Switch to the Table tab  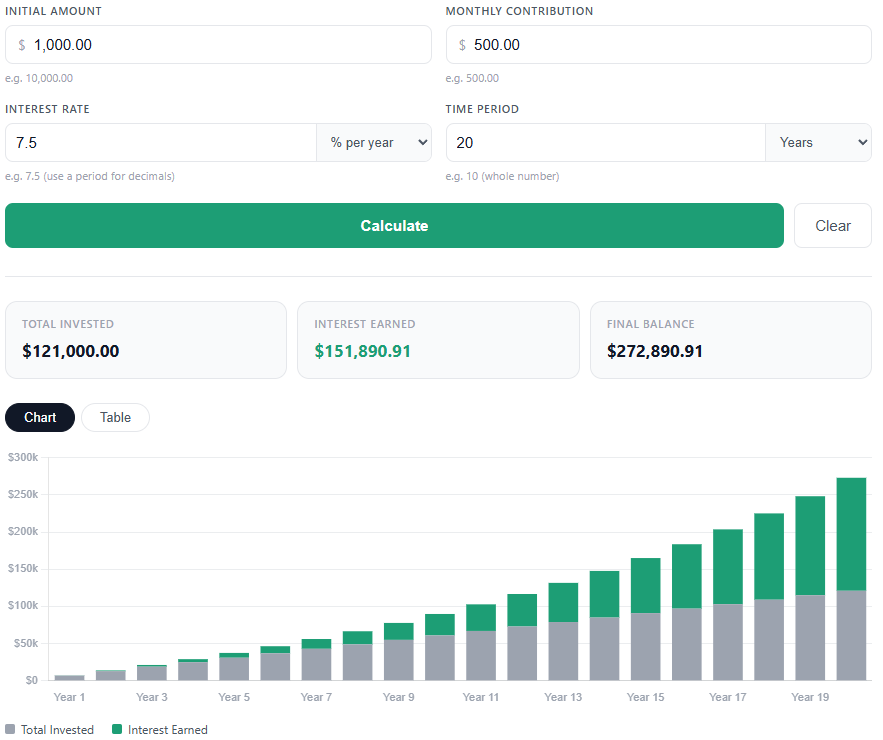[x=115, y=417]
